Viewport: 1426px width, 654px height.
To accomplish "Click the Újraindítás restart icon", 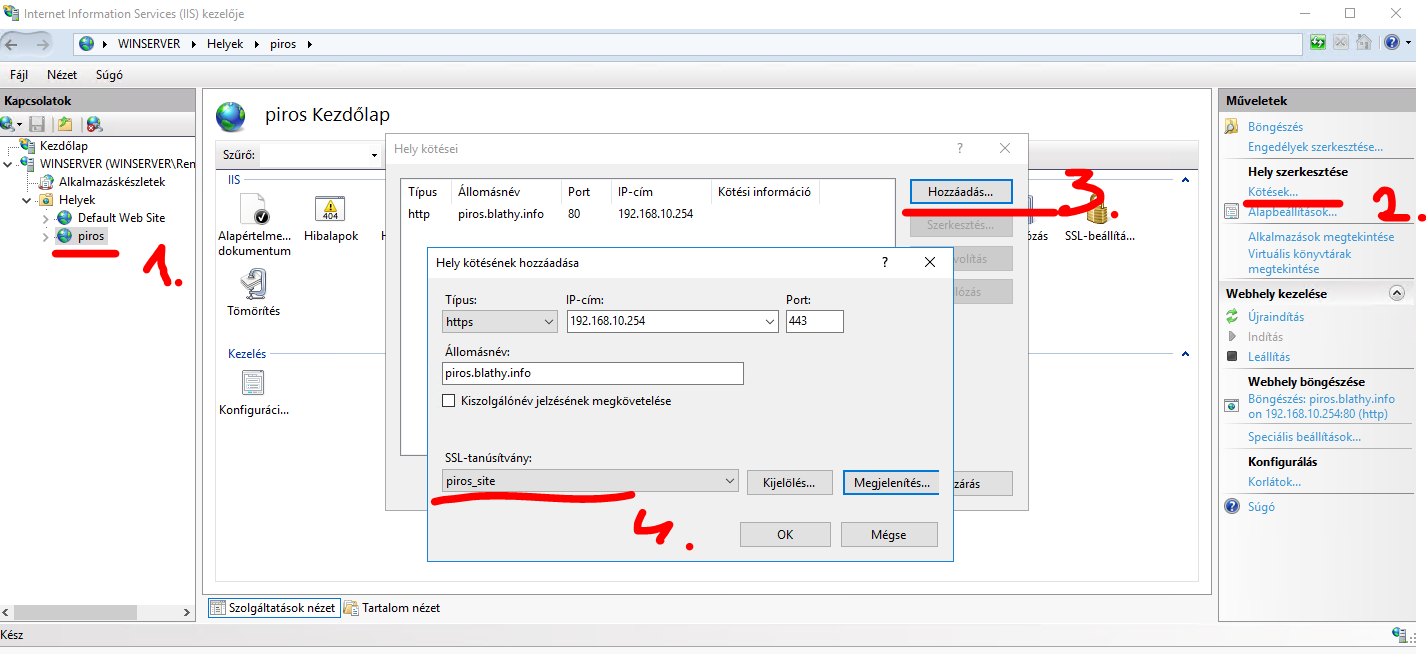I will 1232,317.
